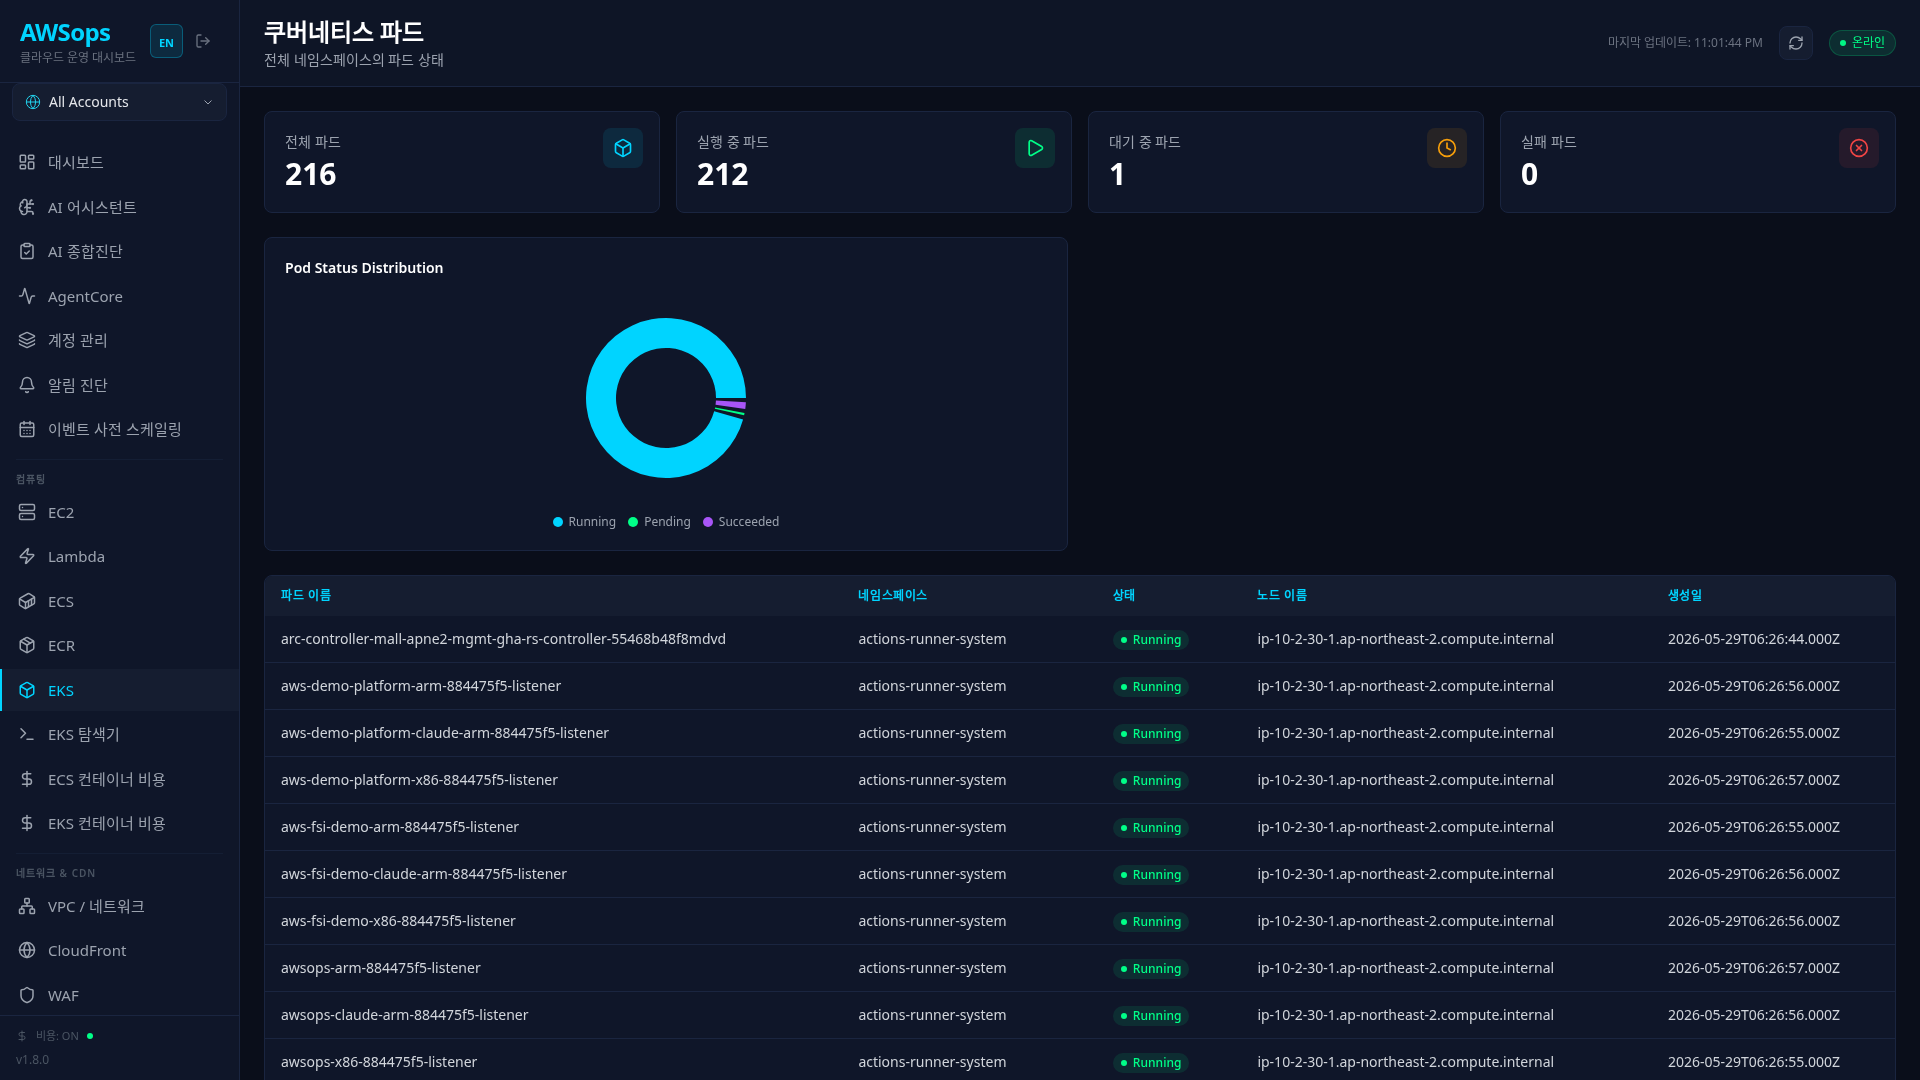Click Running status badge for awsops-arm-884475f5-listener
This screenshot has width=1920, height=1080.
[x=1150, y=969]
